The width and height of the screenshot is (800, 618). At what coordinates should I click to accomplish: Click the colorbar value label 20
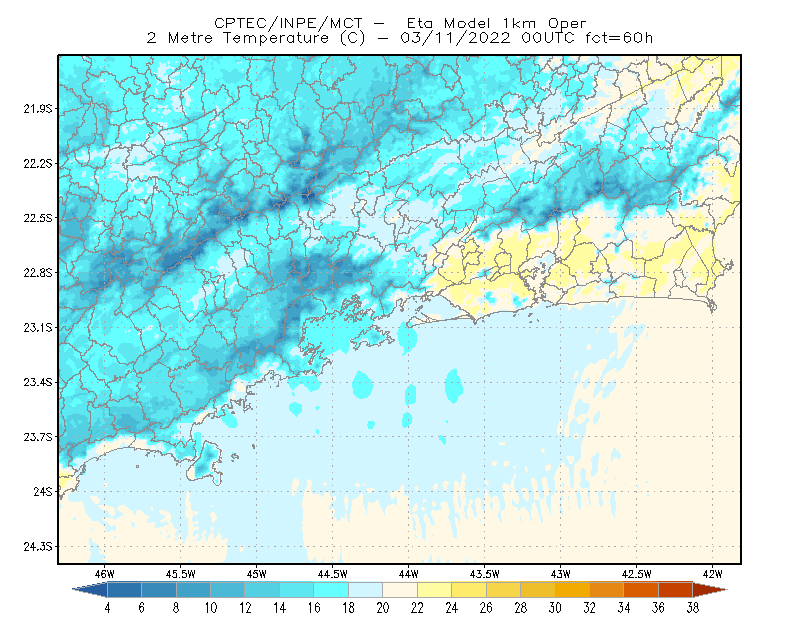383,608
